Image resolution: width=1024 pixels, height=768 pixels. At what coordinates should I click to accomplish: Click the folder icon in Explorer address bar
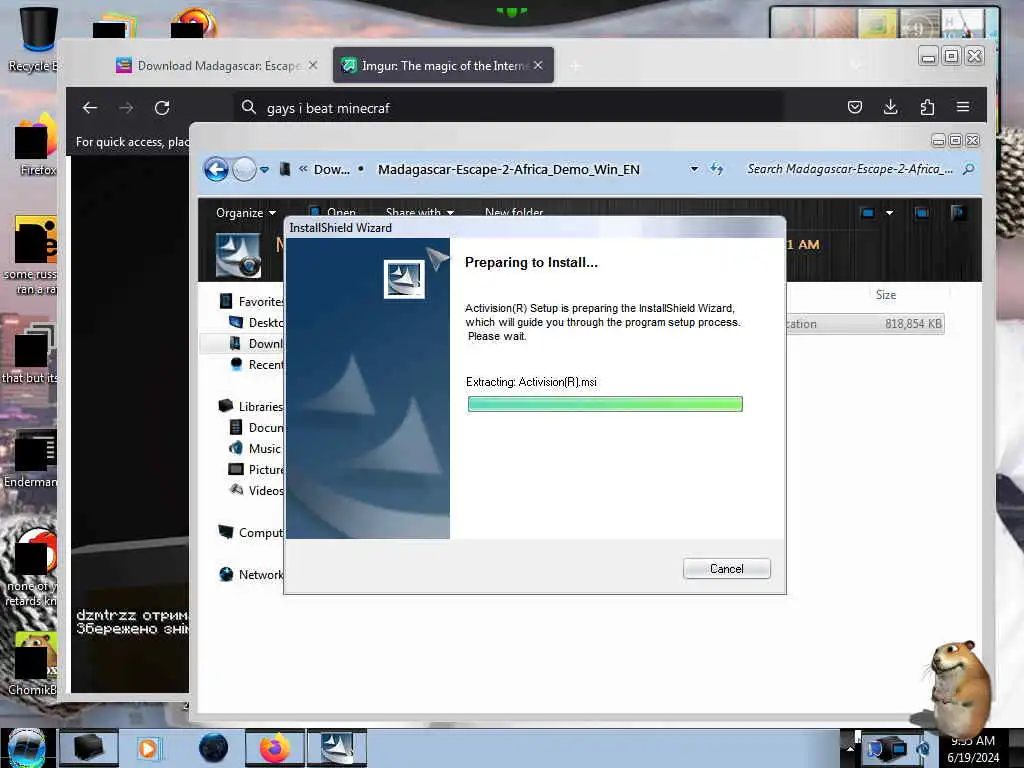click(x=285, y=169)
